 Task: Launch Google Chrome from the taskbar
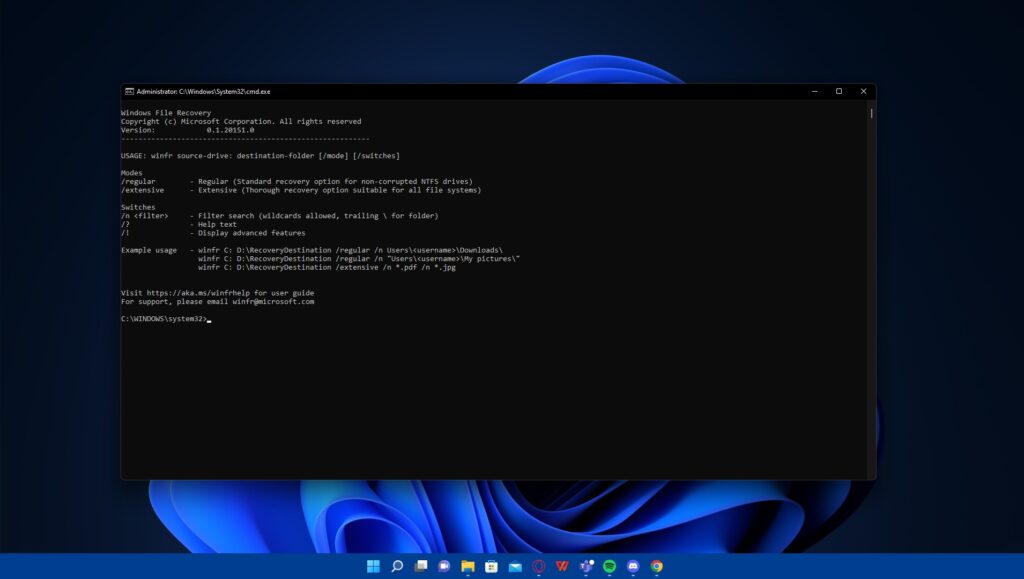[657, 566]
